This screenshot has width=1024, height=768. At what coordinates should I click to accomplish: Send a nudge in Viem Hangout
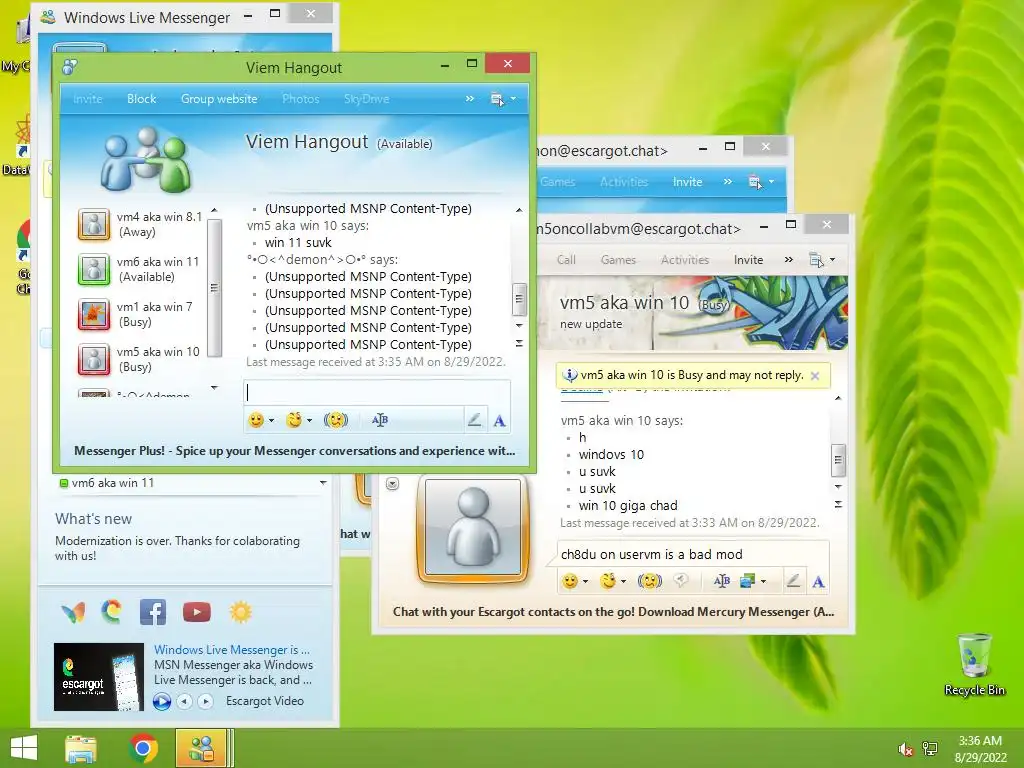[x=336, y=420]
